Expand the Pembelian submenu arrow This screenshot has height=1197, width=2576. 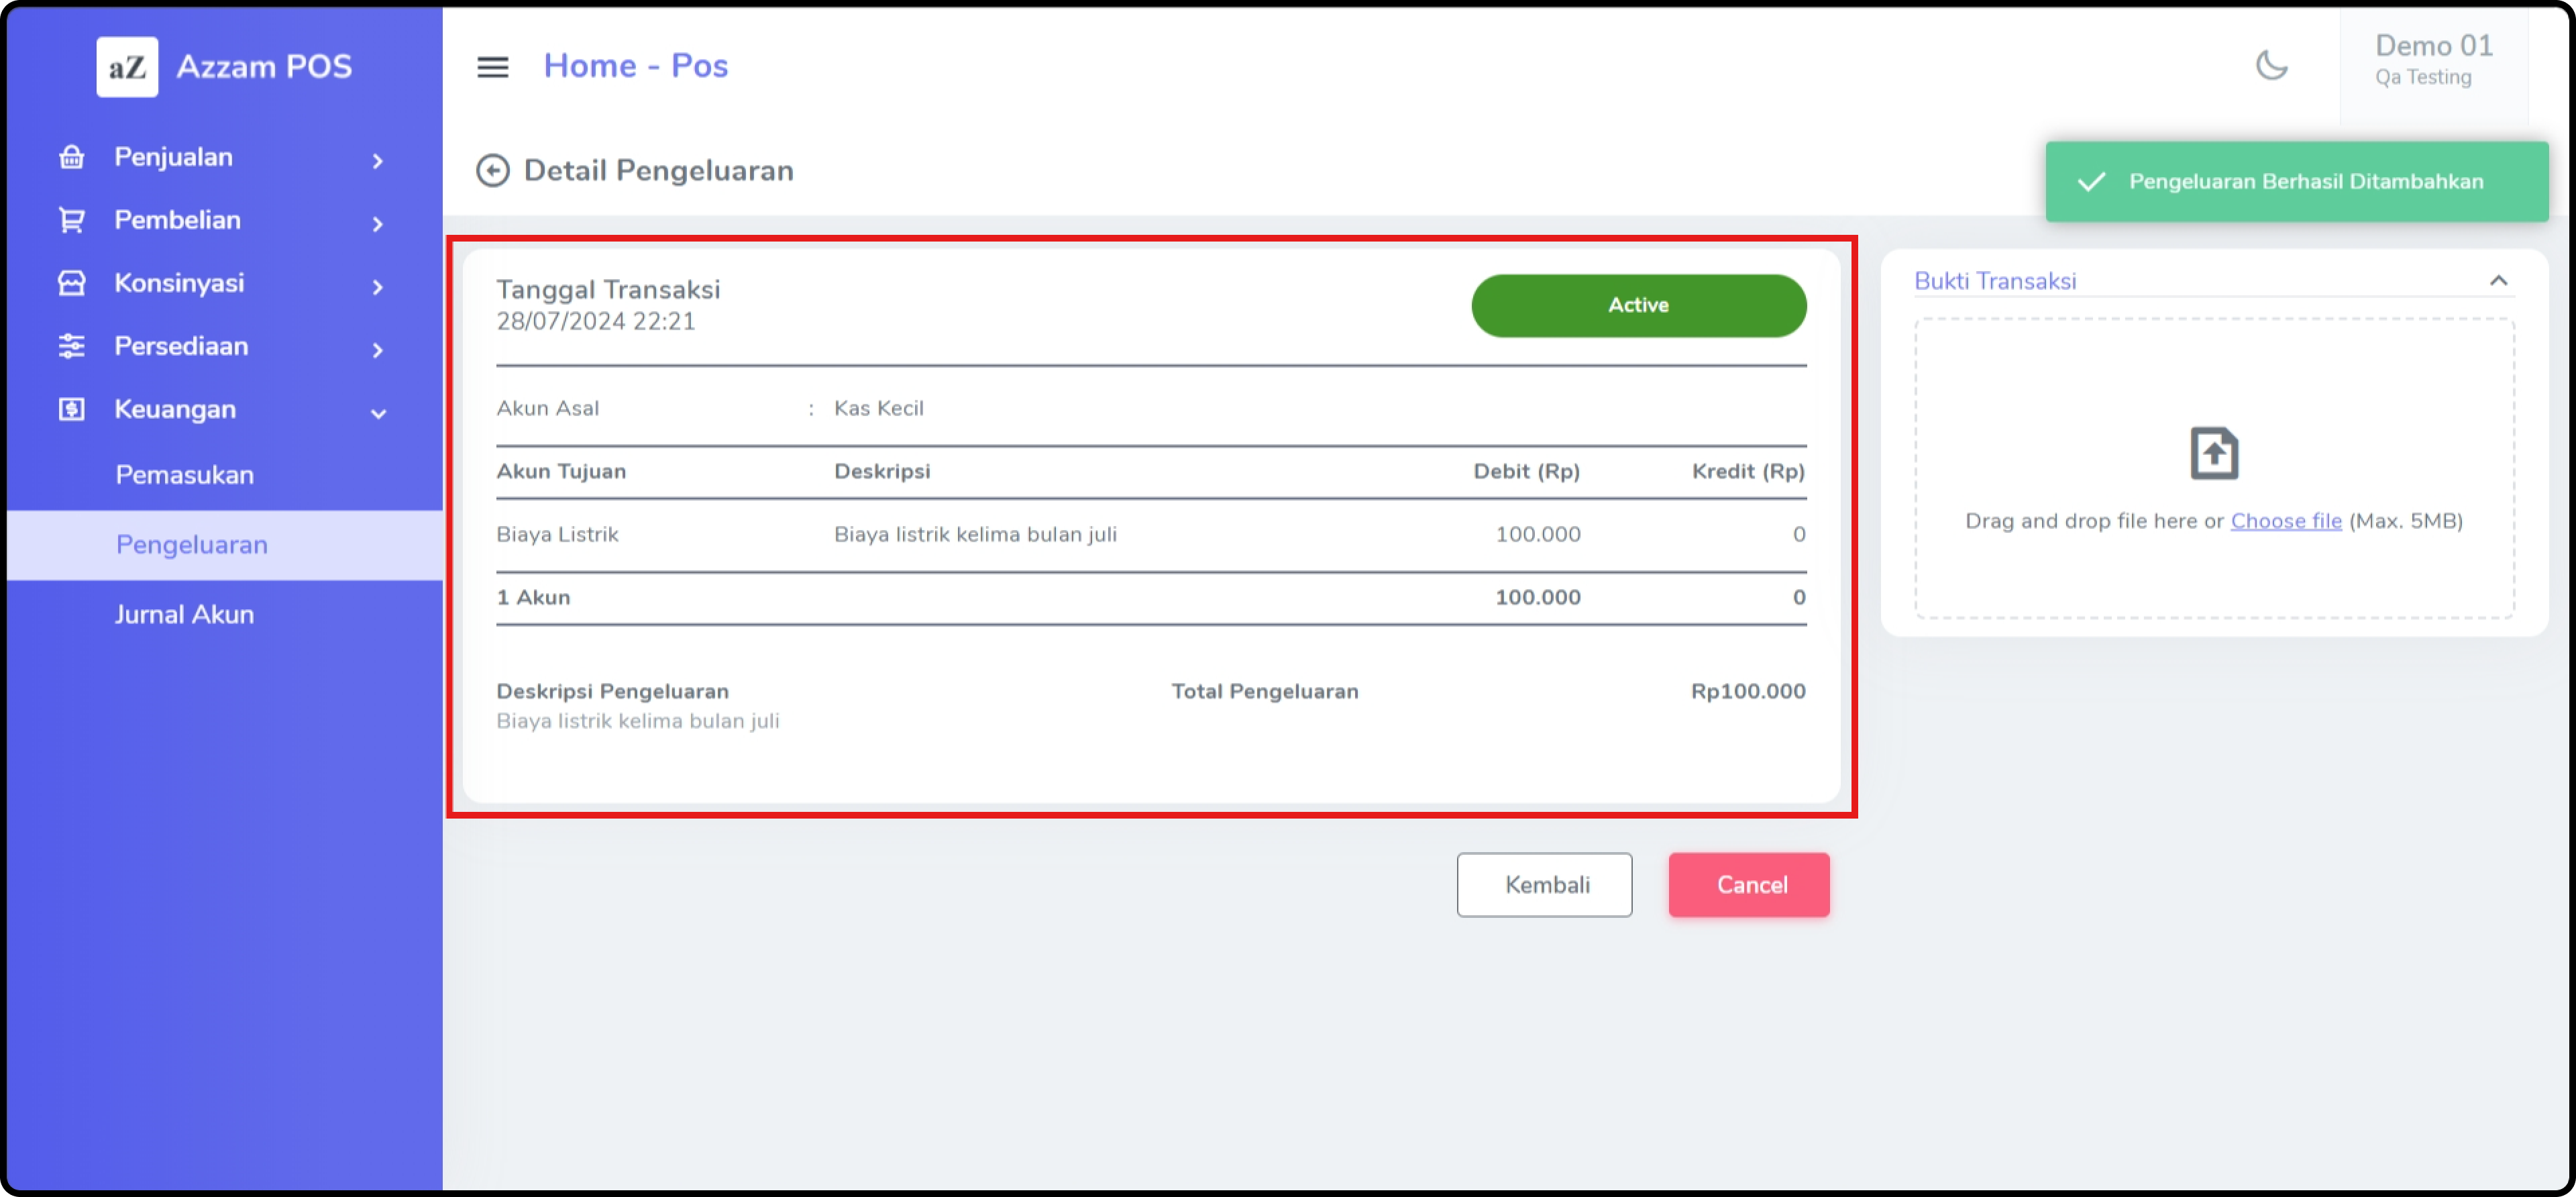pyautogui.click(x=378, y=223)
